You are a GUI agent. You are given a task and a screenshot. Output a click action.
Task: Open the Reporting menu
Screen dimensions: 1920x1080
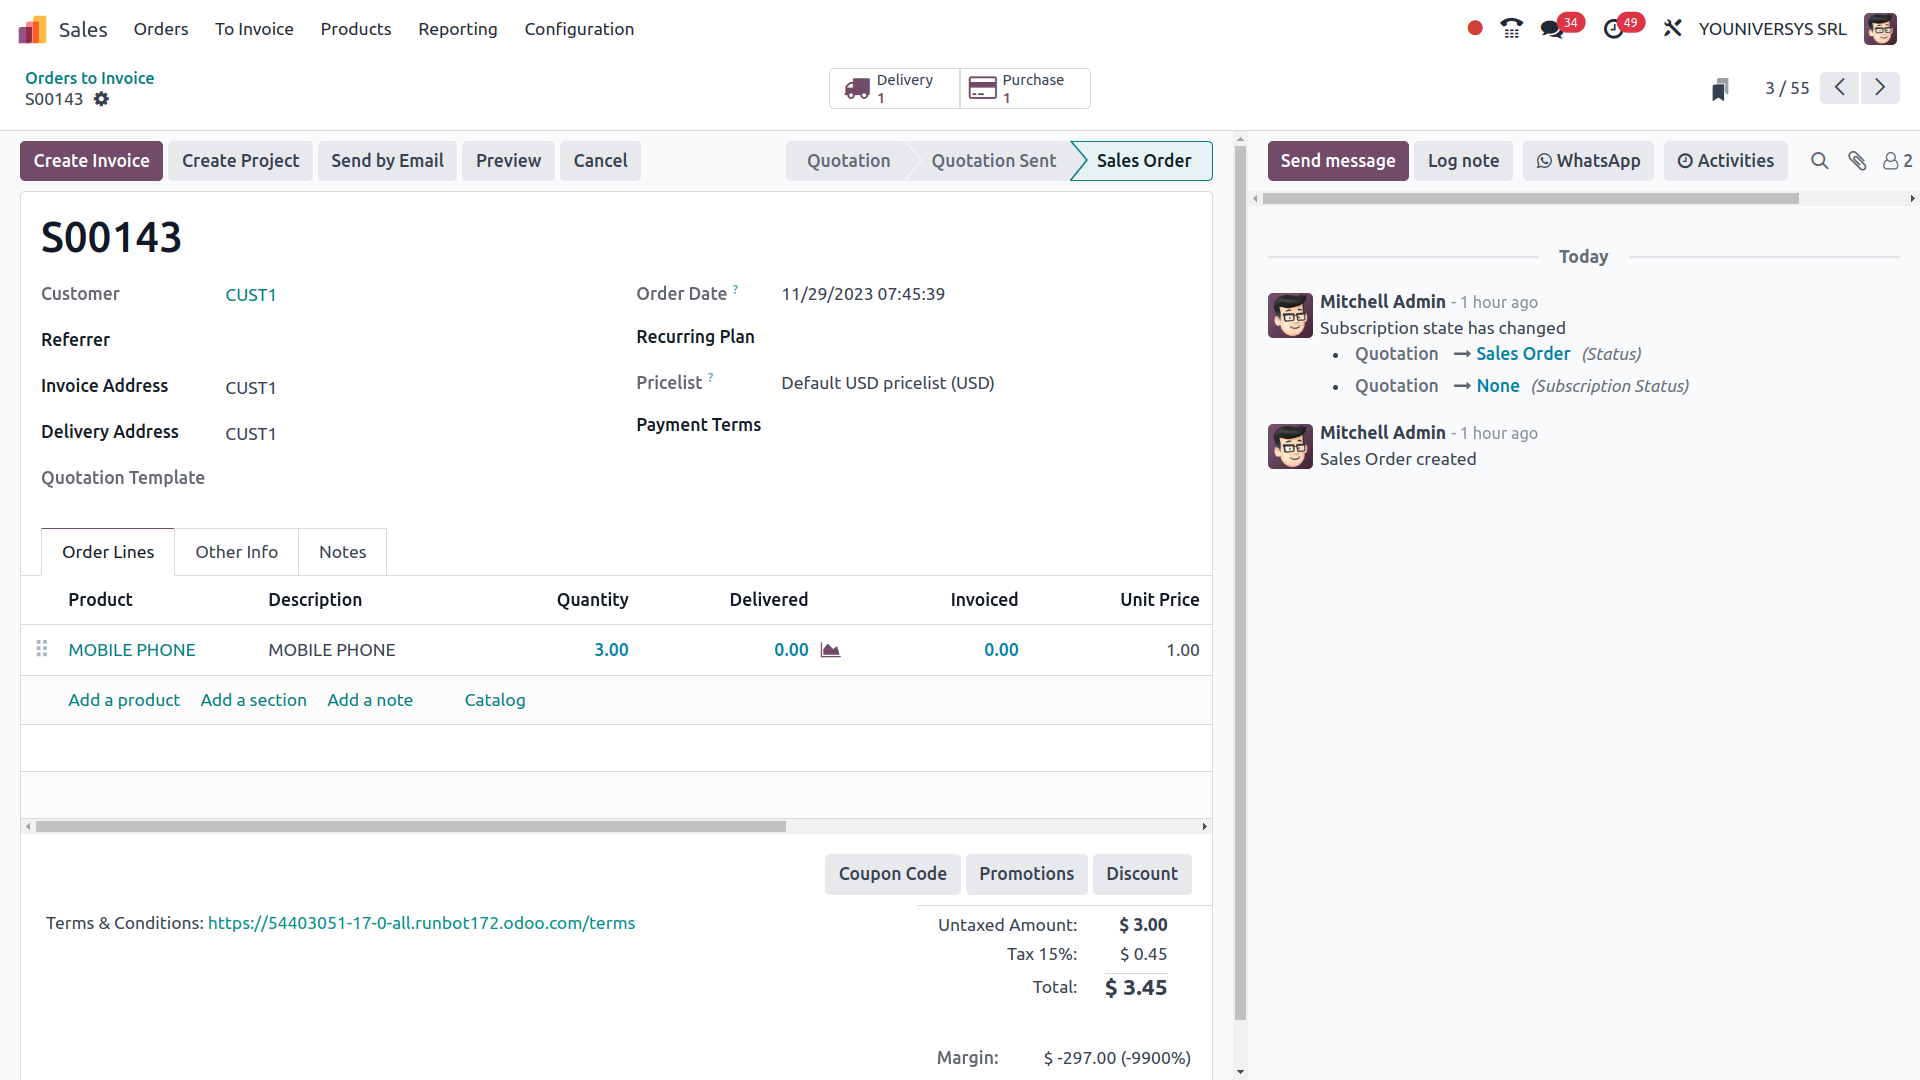[x=457, y=29]
